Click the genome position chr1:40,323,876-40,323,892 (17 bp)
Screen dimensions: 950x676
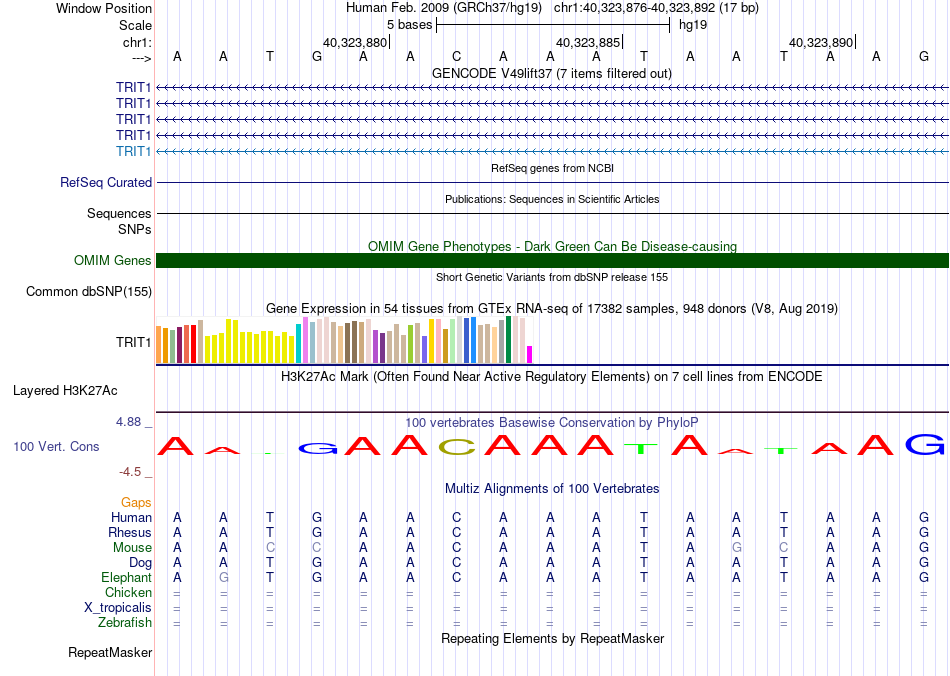tap(656, 8)
